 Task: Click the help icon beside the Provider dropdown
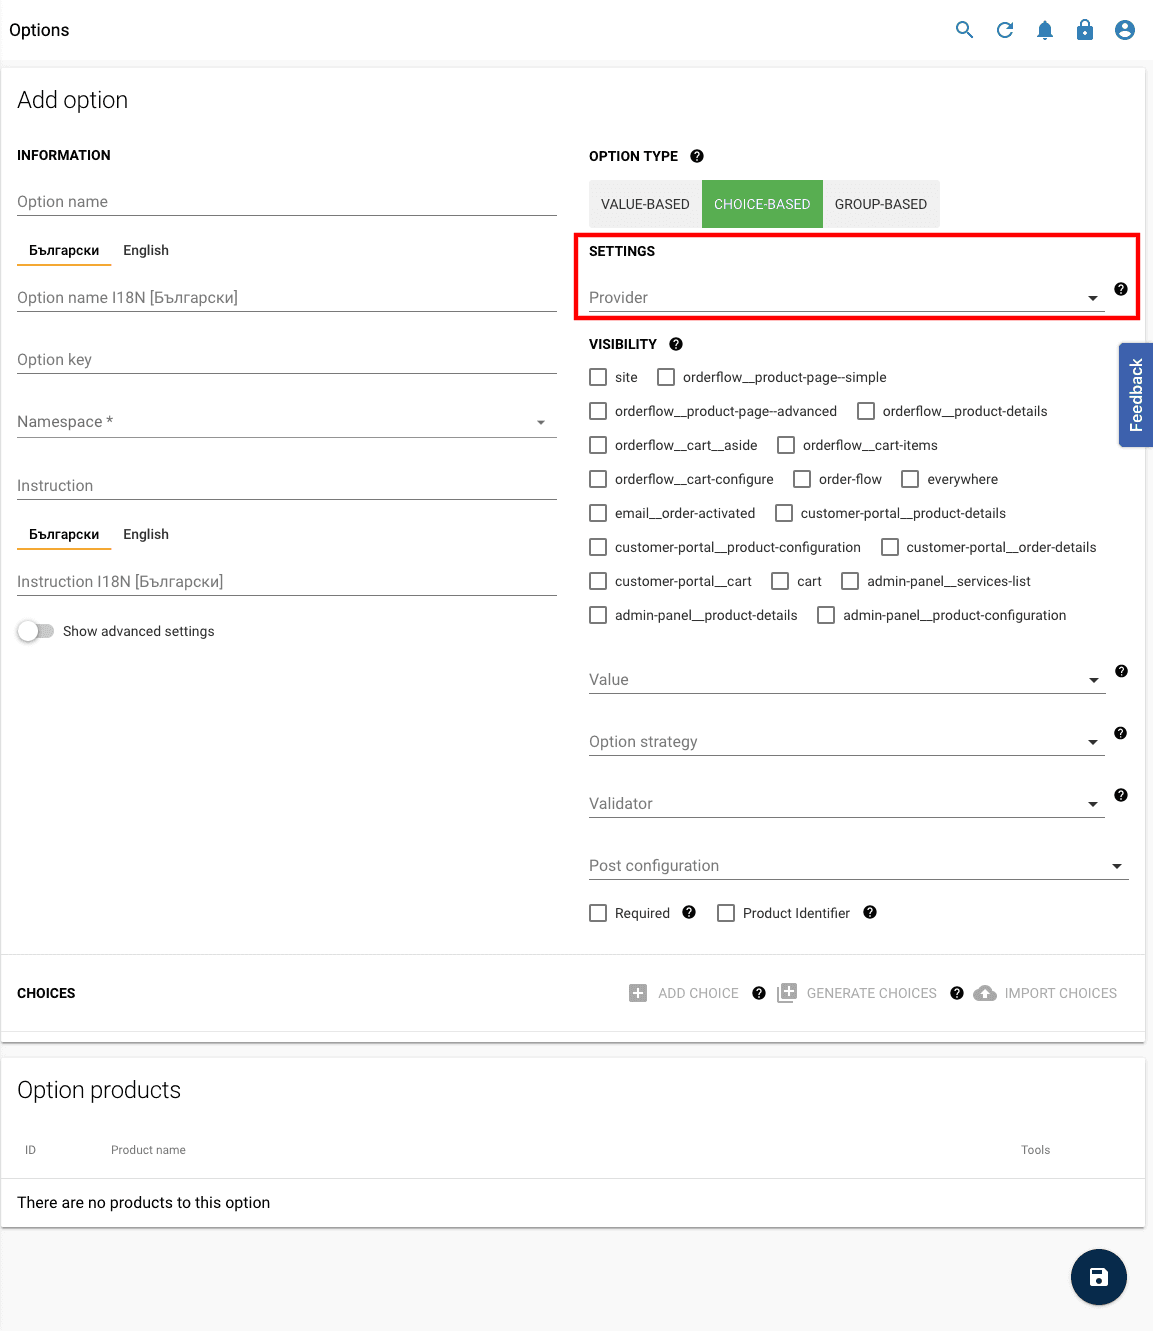(x=1120, y=289)
